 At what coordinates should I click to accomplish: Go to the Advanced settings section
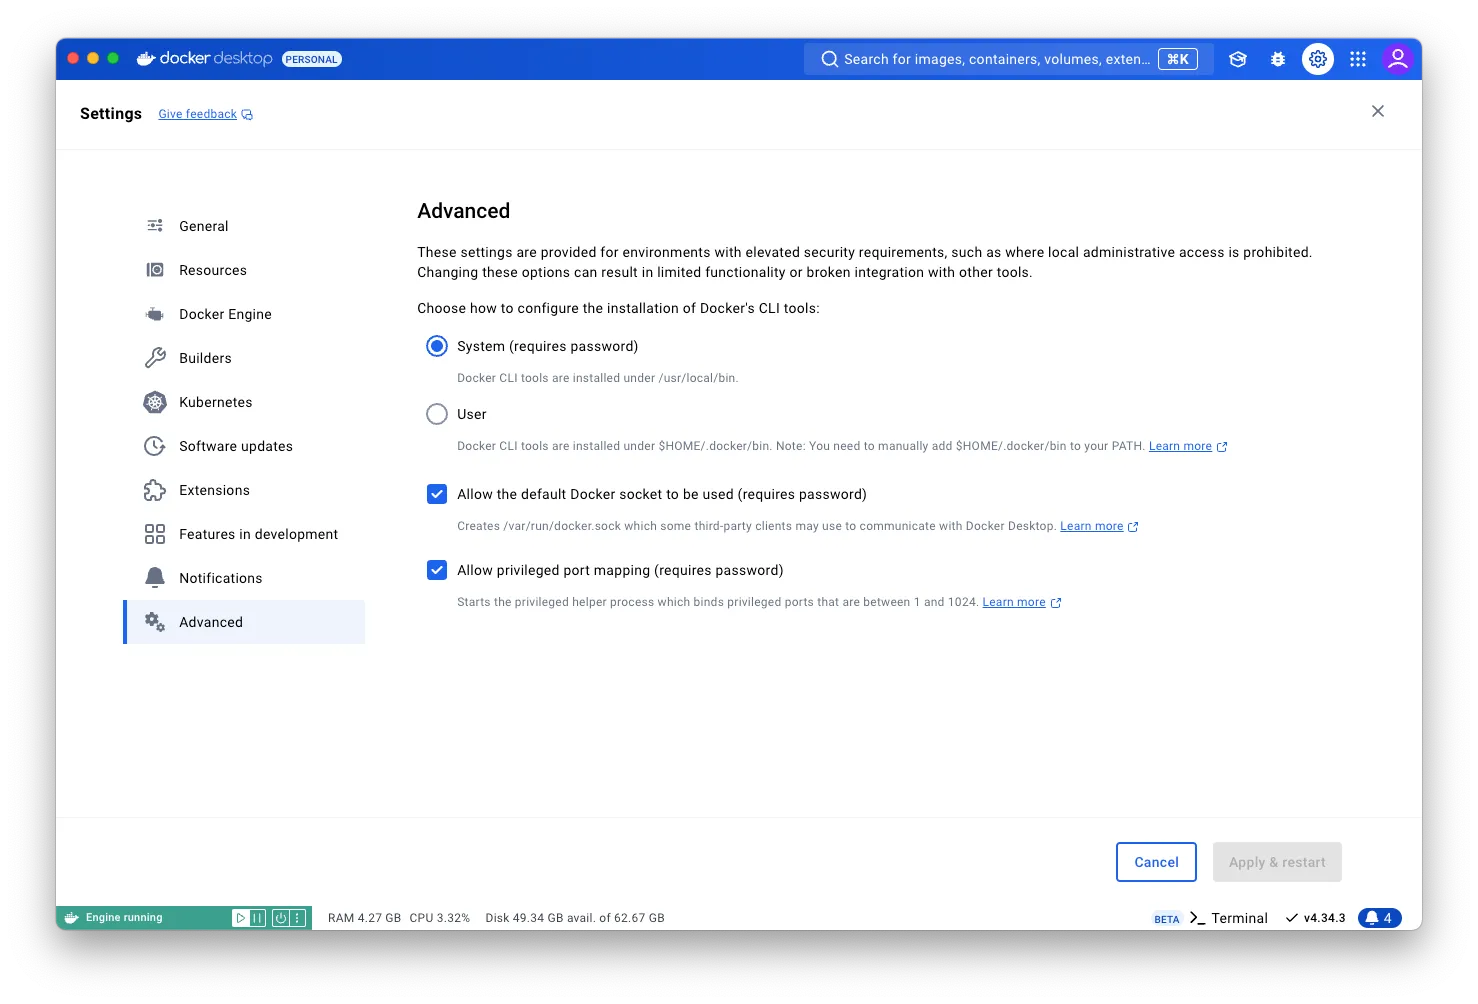click(244, 622)
